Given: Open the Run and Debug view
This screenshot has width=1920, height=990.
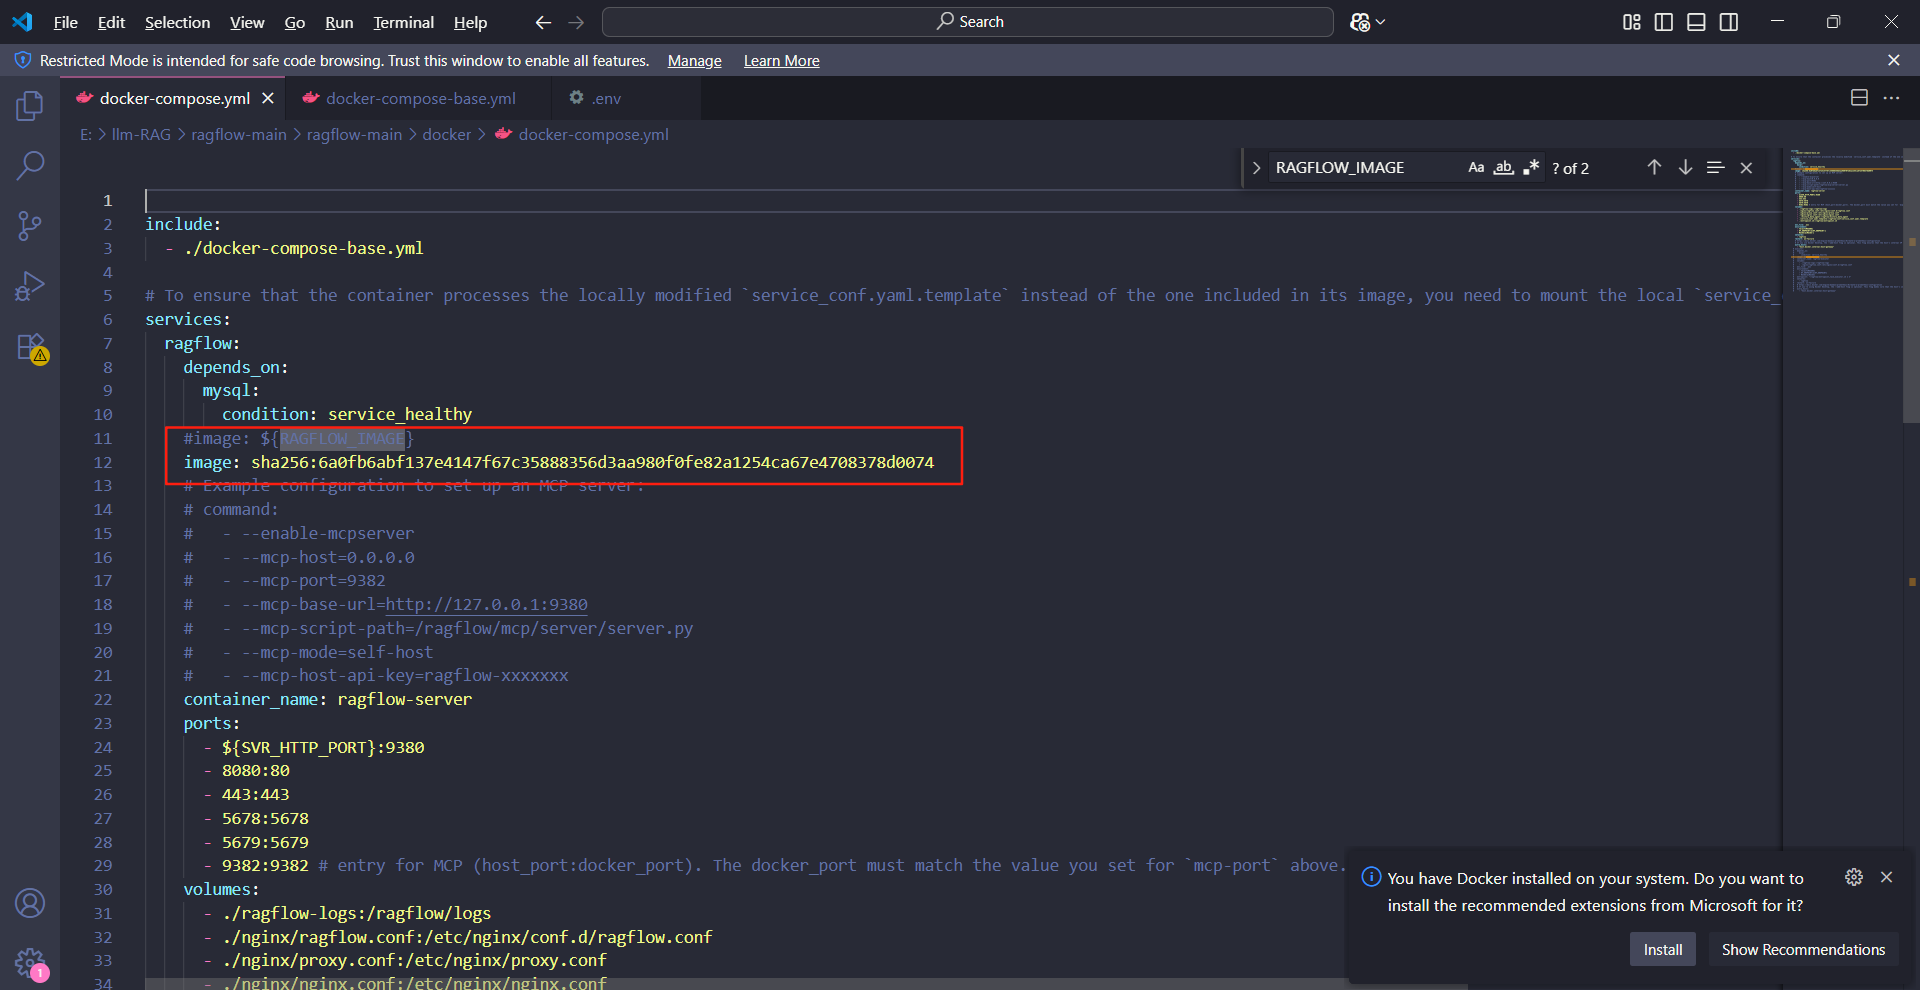Looking at the screenshot, I should tap(31, 285).
